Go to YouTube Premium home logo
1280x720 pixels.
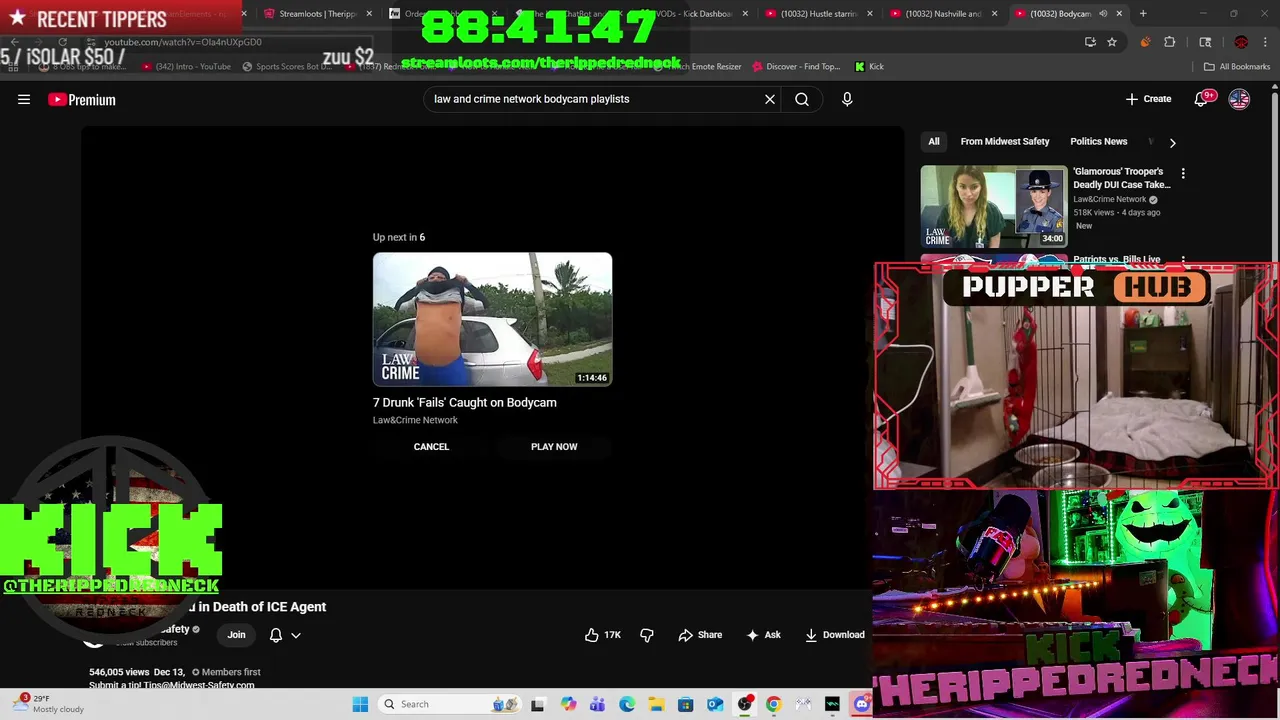(82, 99)
